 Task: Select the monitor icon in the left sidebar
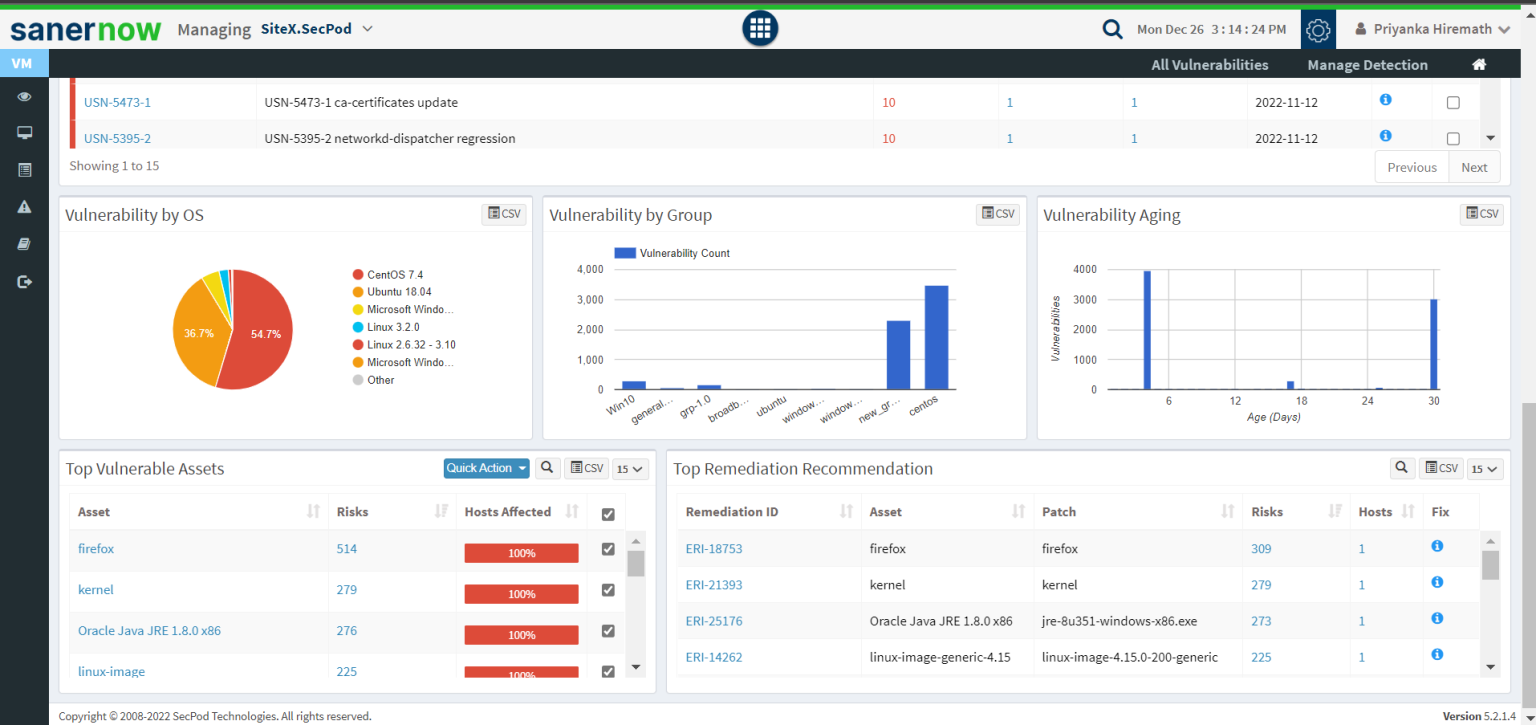24,132
